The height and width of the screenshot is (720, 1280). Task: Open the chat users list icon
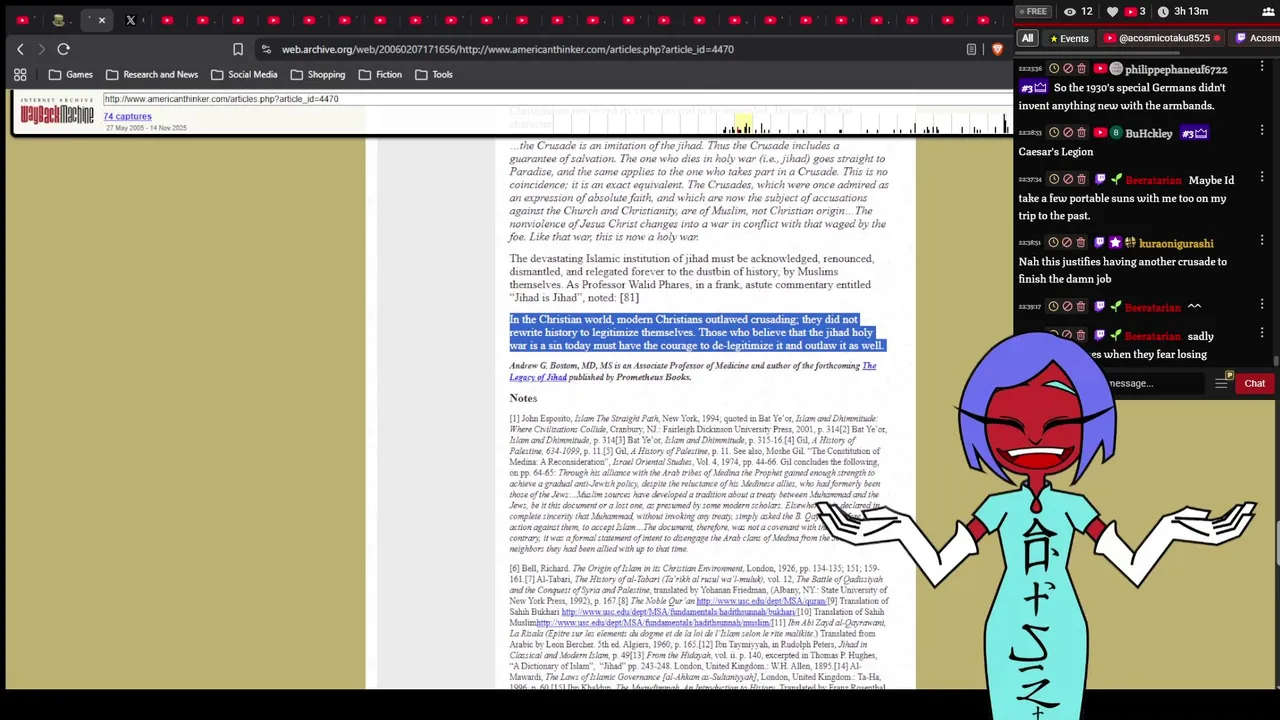pos(1268,11)
